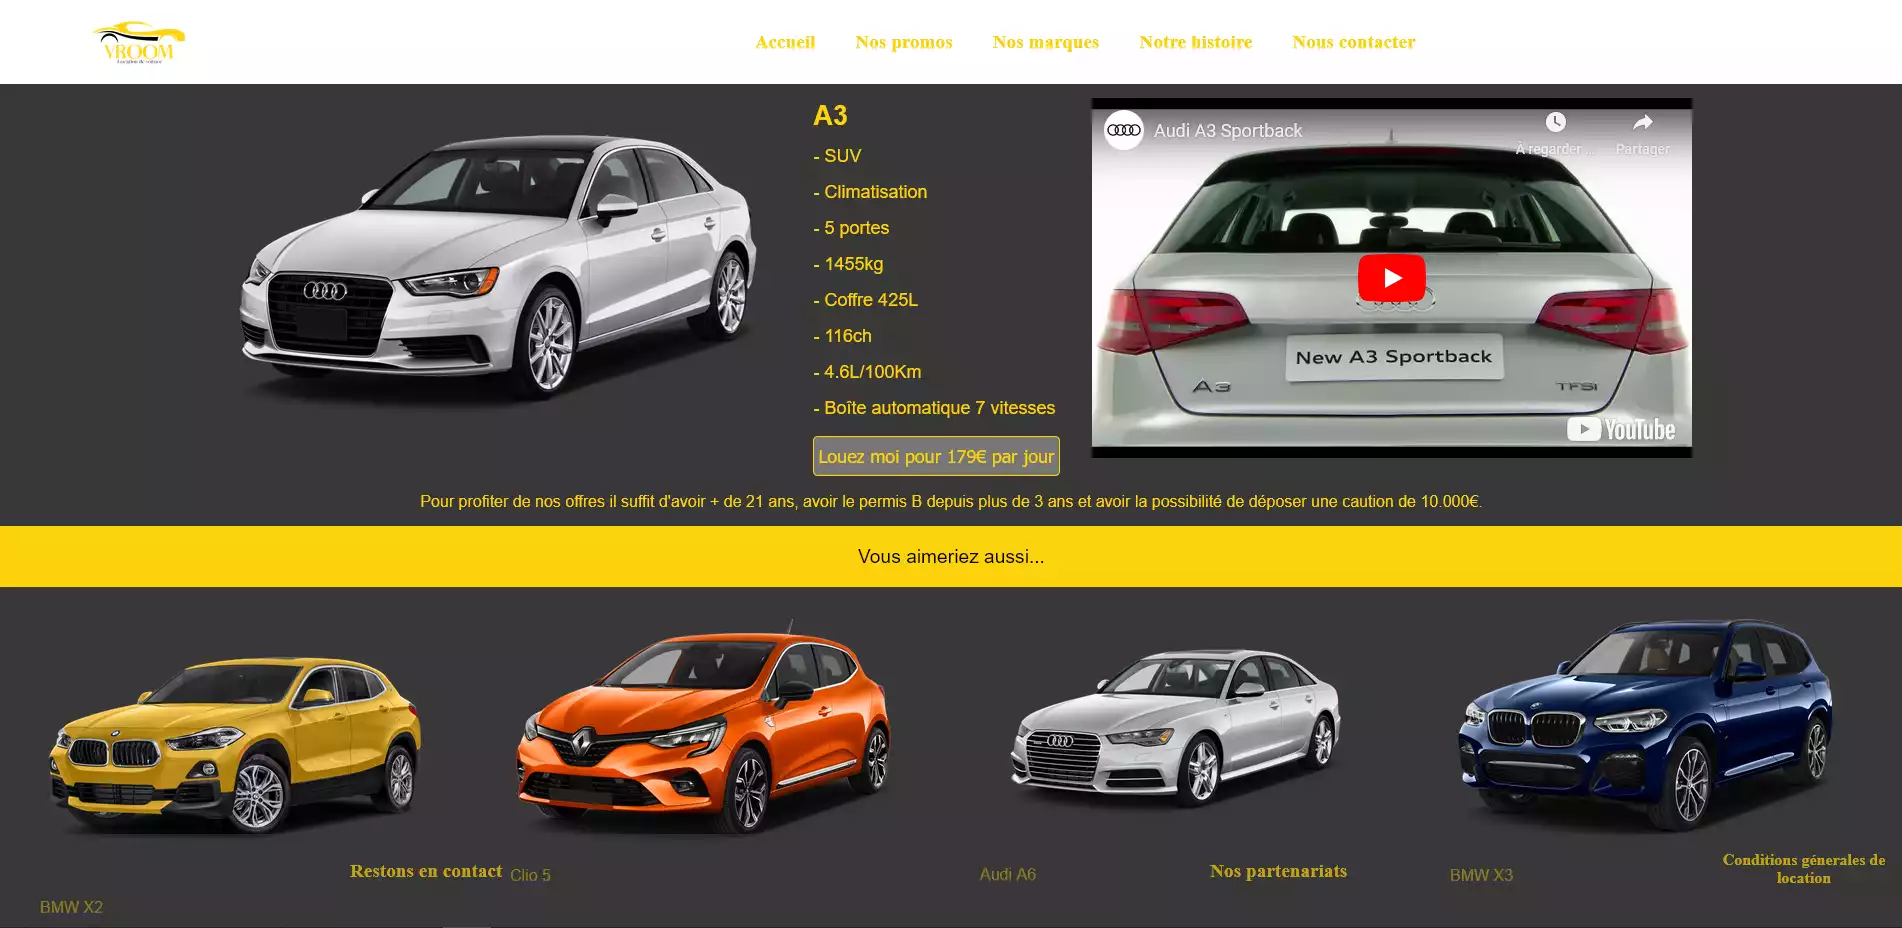Go to Nos promos page

[x=904, y=42]
